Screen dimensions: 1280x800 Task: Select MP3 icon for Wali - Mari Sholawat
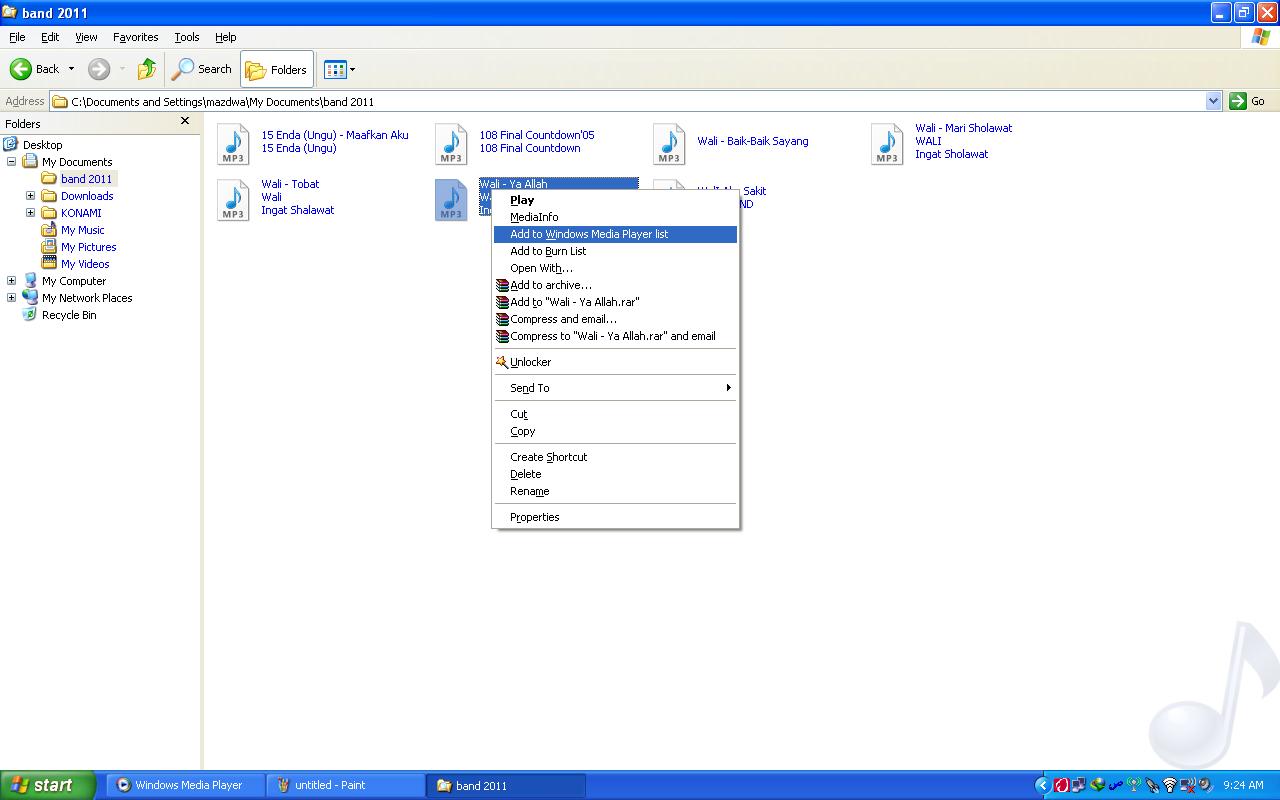click(887, 144)
